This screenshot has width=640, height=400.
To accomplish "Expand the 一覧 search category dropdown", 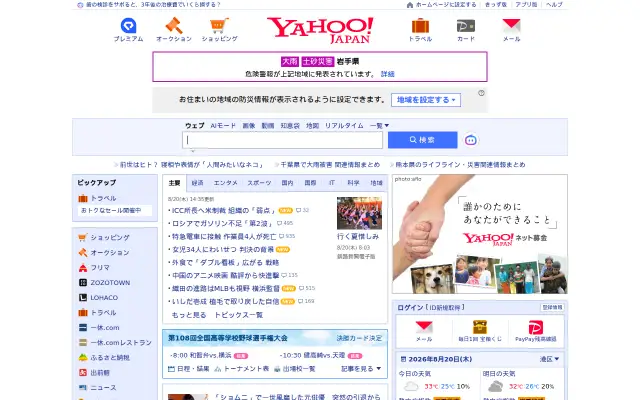I will click(379, 126).
